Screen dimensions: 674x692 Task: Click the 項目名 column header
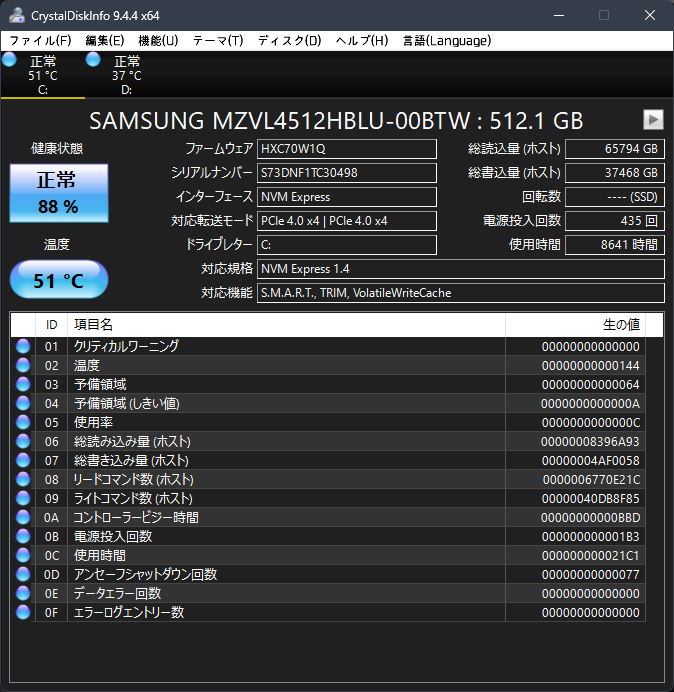pyautogui.click(x=285, y=325)
